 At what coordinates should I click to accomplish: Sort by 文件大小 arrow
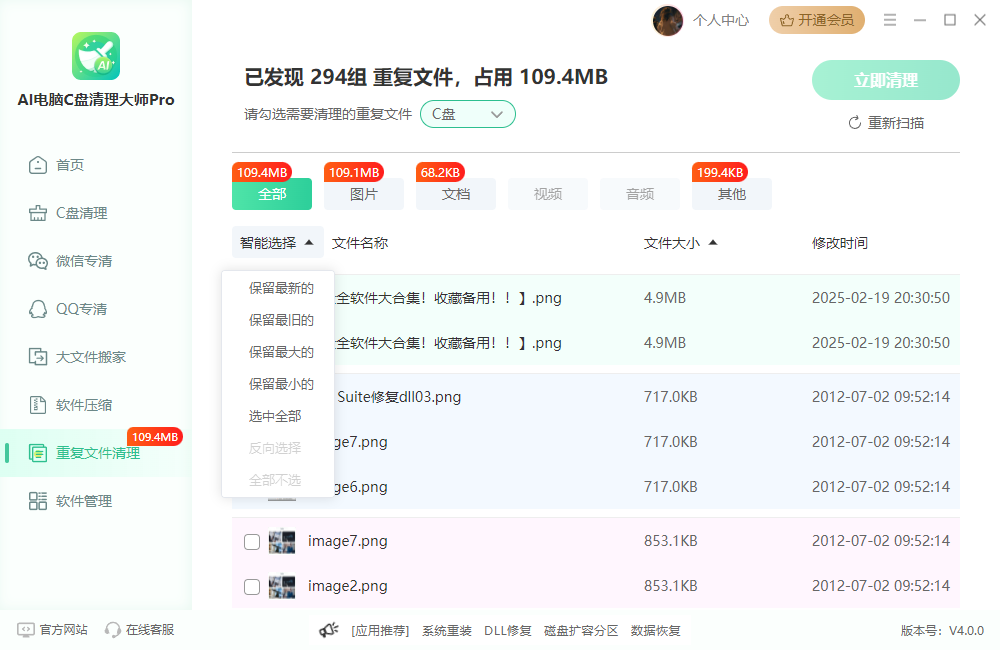pos(713,242)
